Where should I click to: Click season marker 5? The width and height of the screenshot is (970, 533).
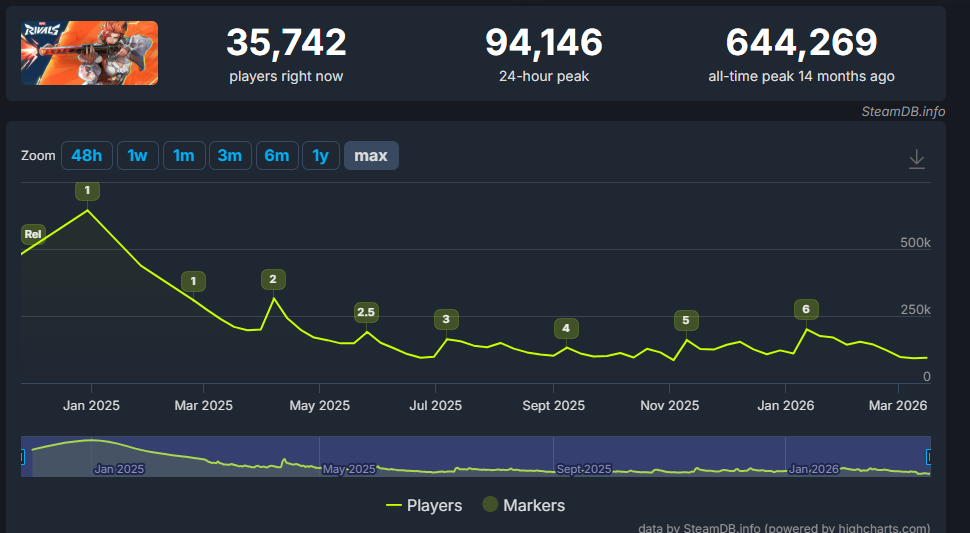tap(686, 320)
